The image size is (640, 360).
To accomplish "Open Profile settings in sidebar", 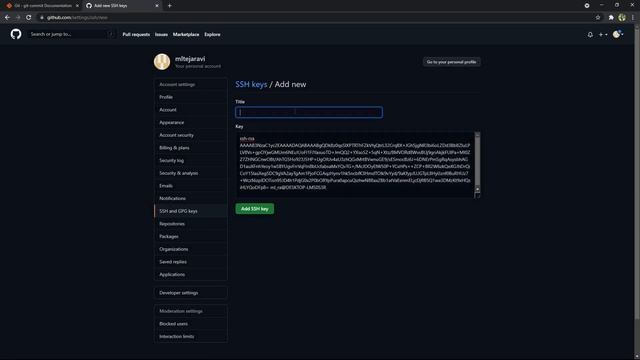I will pyautogui.click(x=191, y=97).
